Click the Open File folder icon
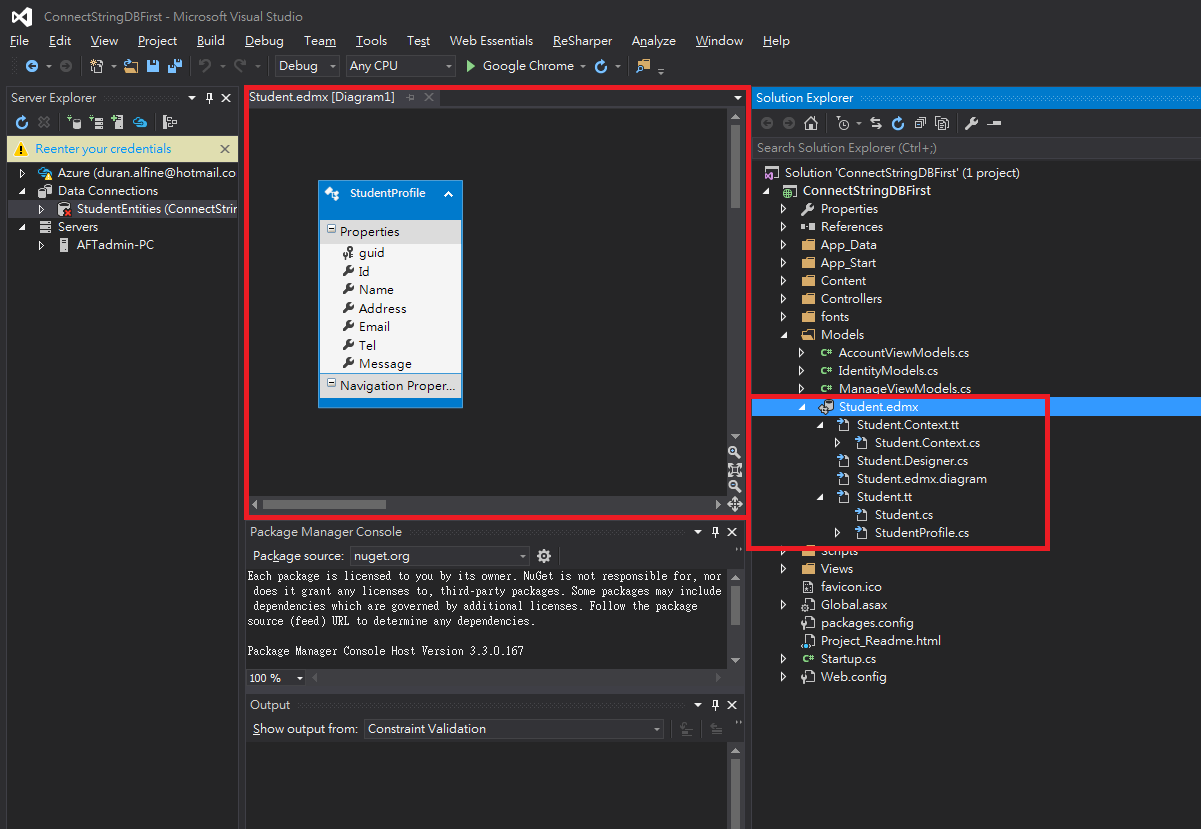Viewport: 1201px width, 829px height. [x=131, y=66]
